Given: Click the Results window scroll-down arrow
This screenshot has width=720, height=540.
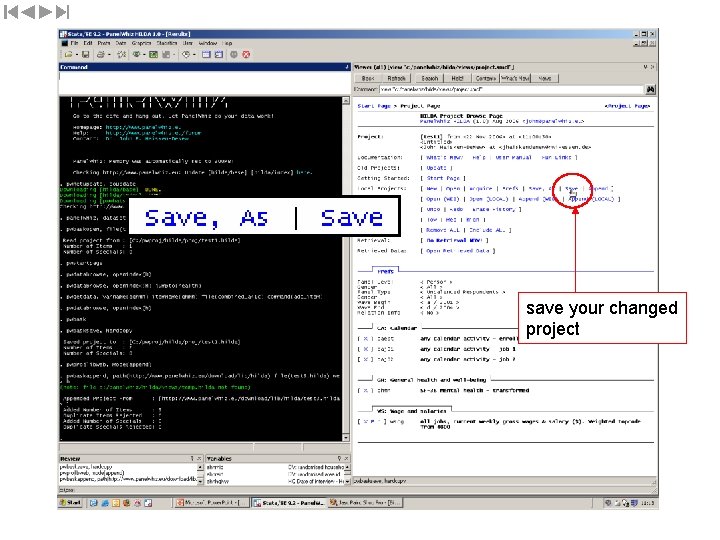Looking at the screenshot, I should click(346, 438).
